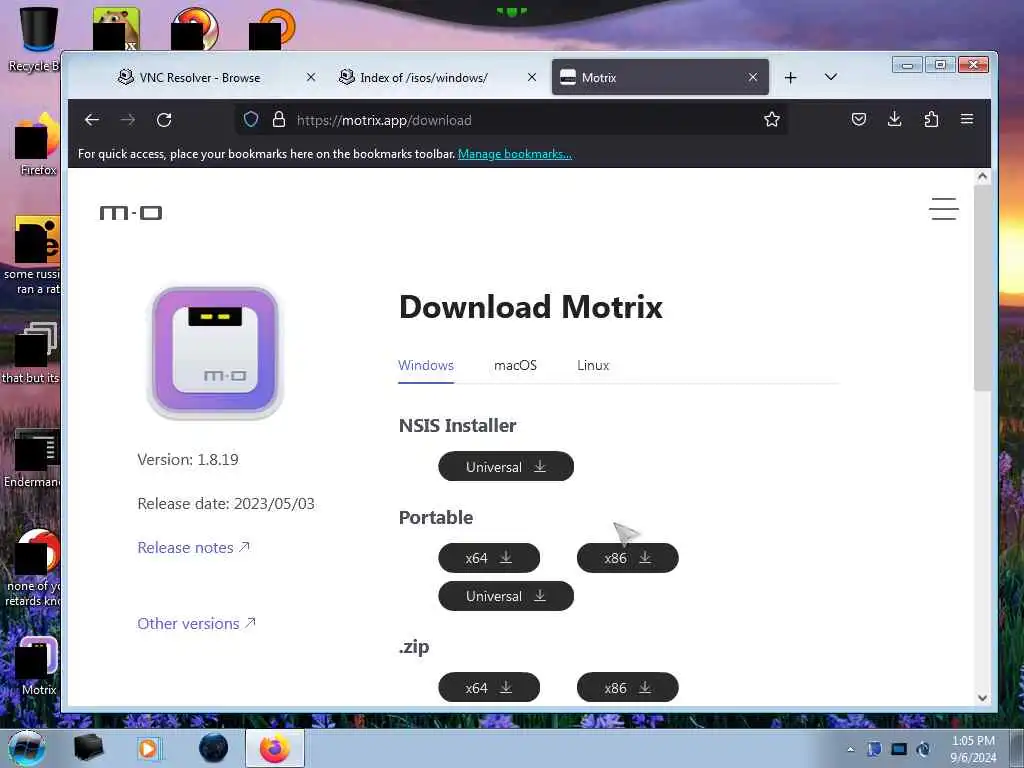
Task: Download the NSIS Installer Universal build
Action: tap(506, 466)
